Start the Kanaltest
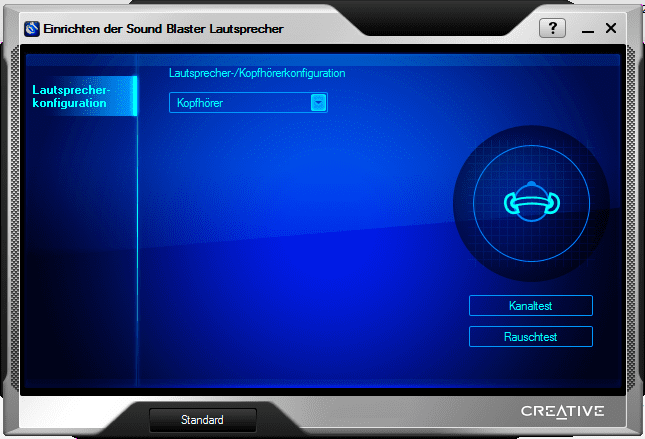Image resolution: width=645 pixels, height=439 pixels. (531, 306)
